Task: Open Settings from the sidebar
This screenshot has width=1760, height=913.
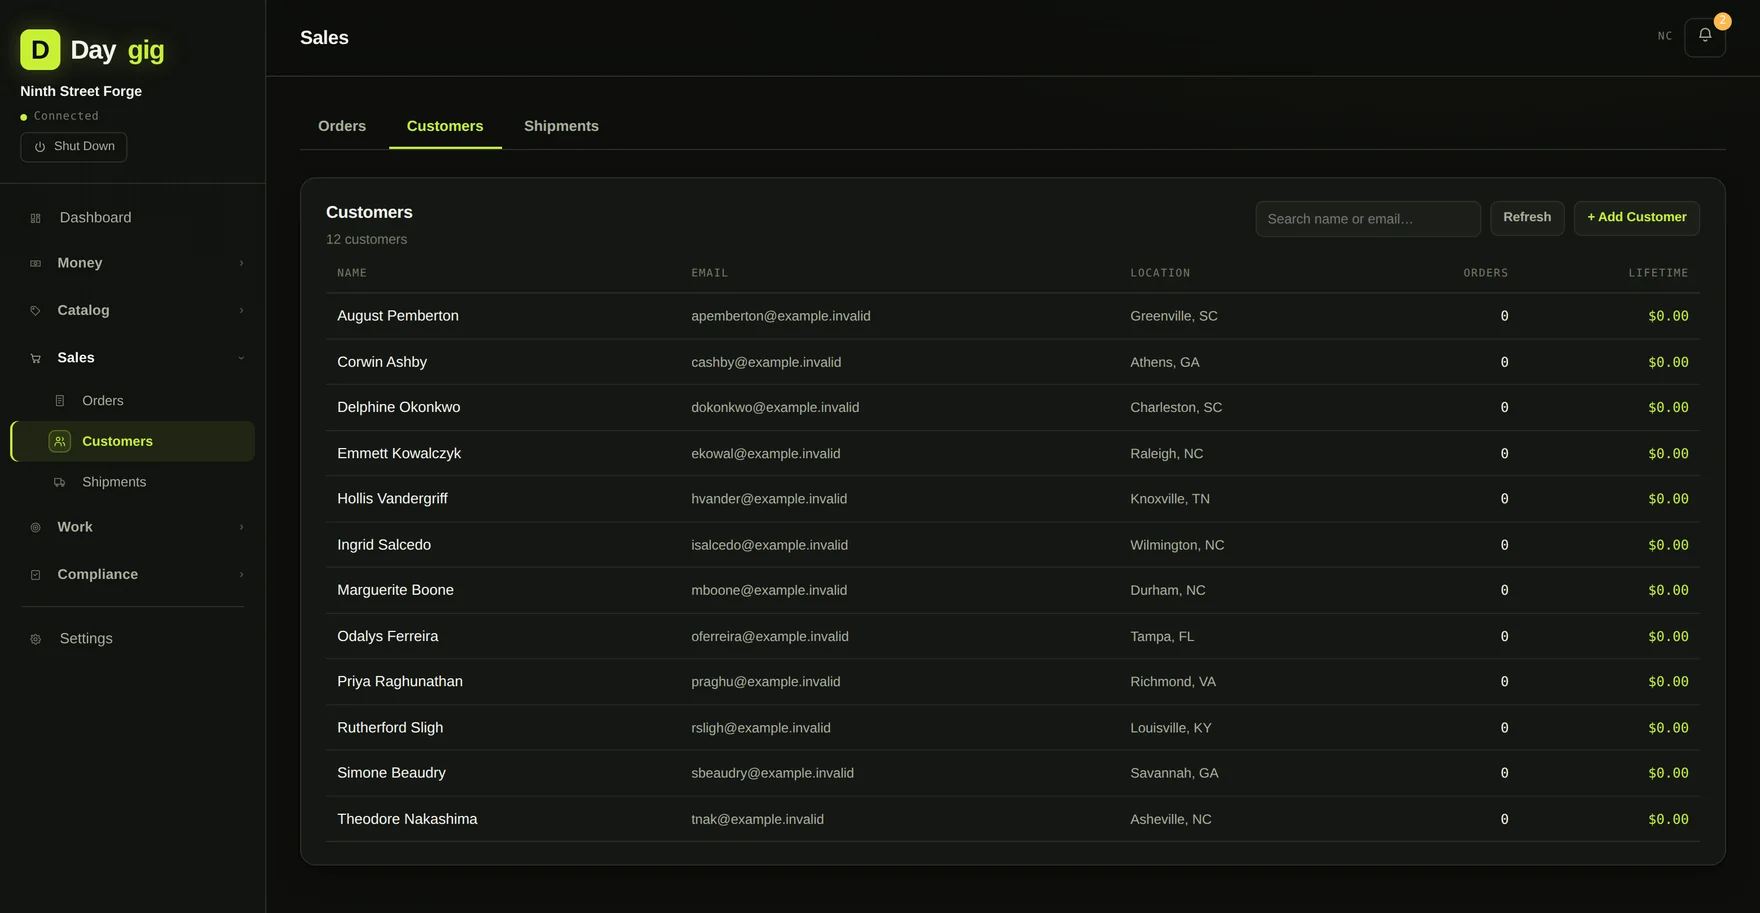Action: (x=133, y=639)
